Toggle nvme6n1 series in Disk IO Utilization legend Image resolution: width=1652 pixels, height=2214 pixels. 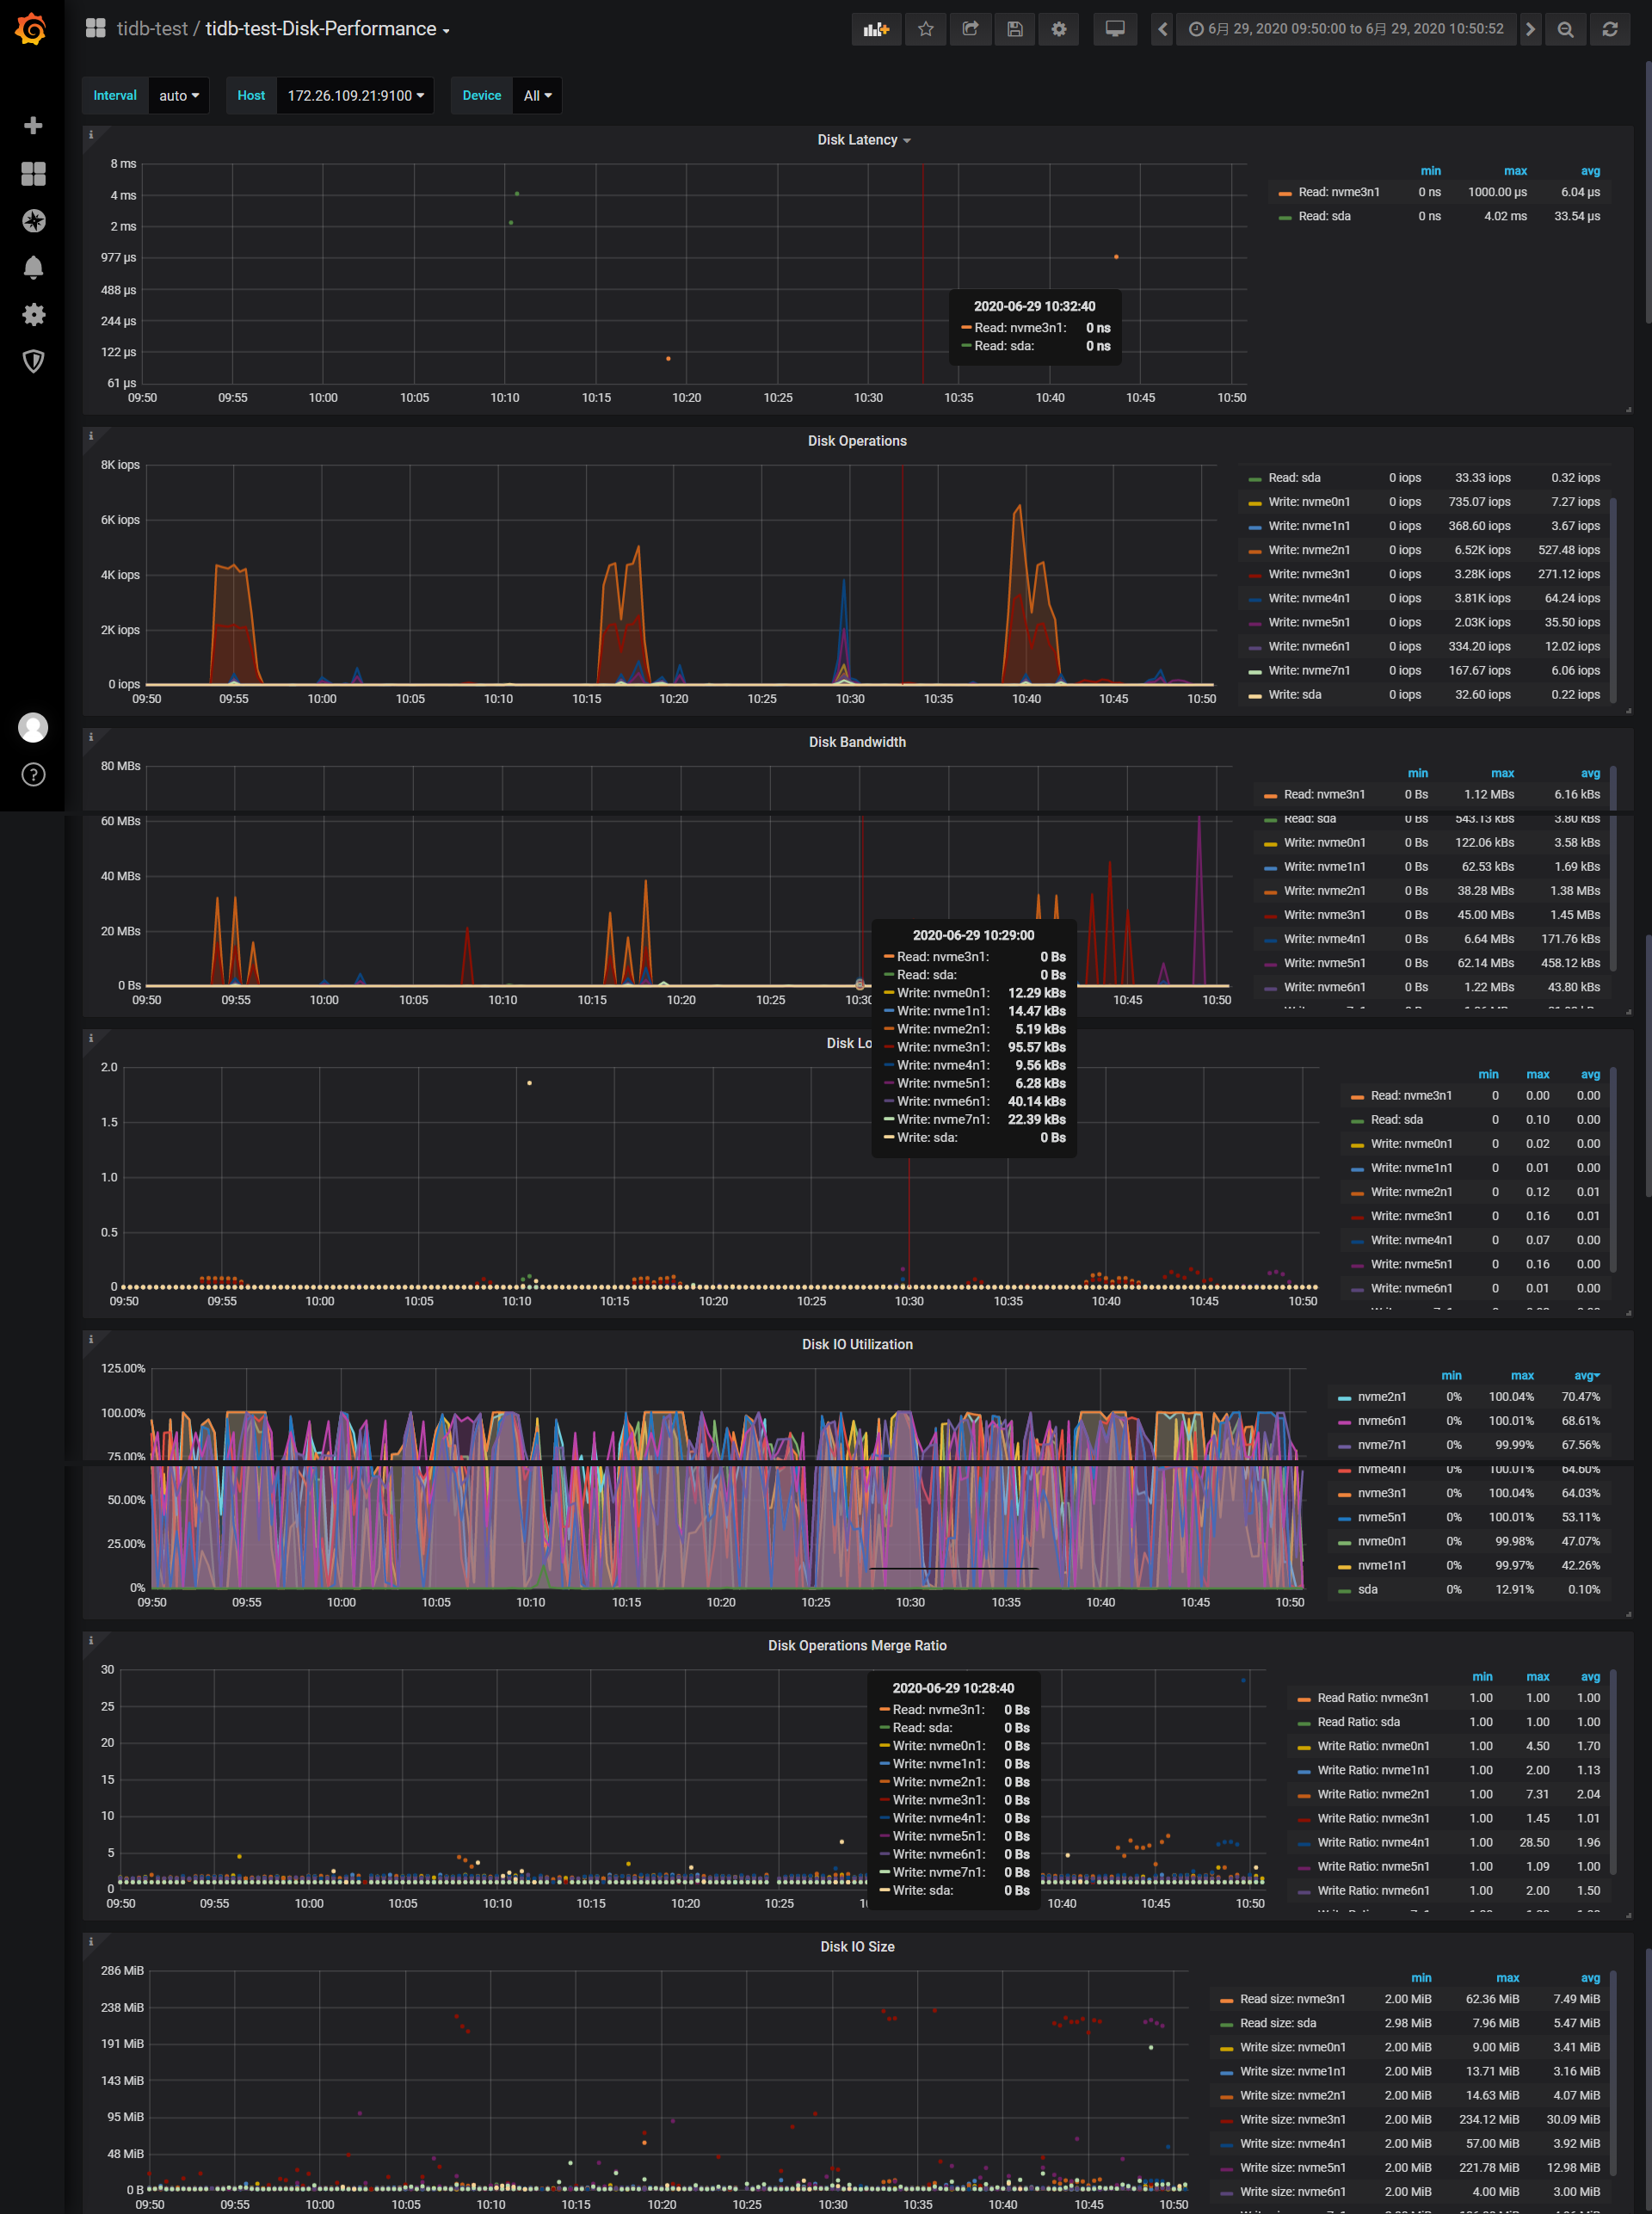click(1381, 1421)
